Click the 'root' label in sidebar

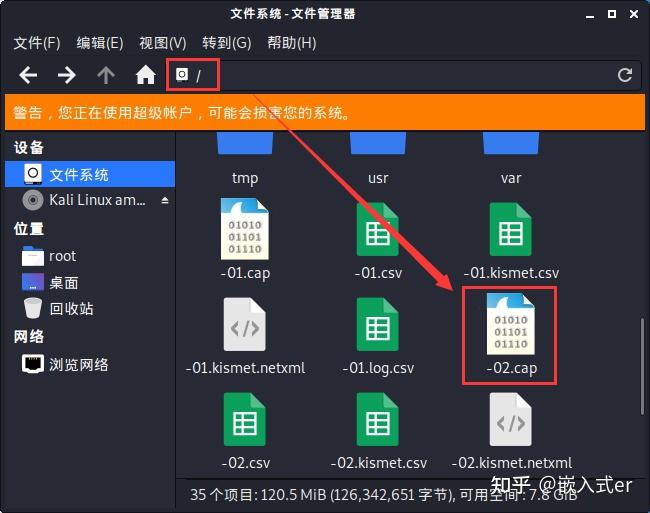[x=63, y=256]
